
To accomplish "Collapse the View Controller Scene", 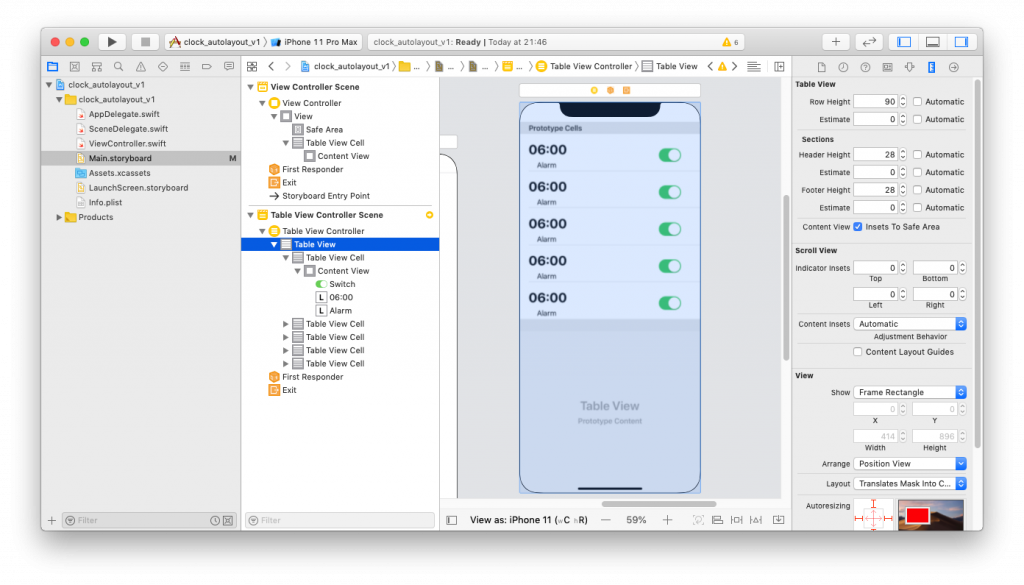I will pyautogui.click(x=251, y=87).
